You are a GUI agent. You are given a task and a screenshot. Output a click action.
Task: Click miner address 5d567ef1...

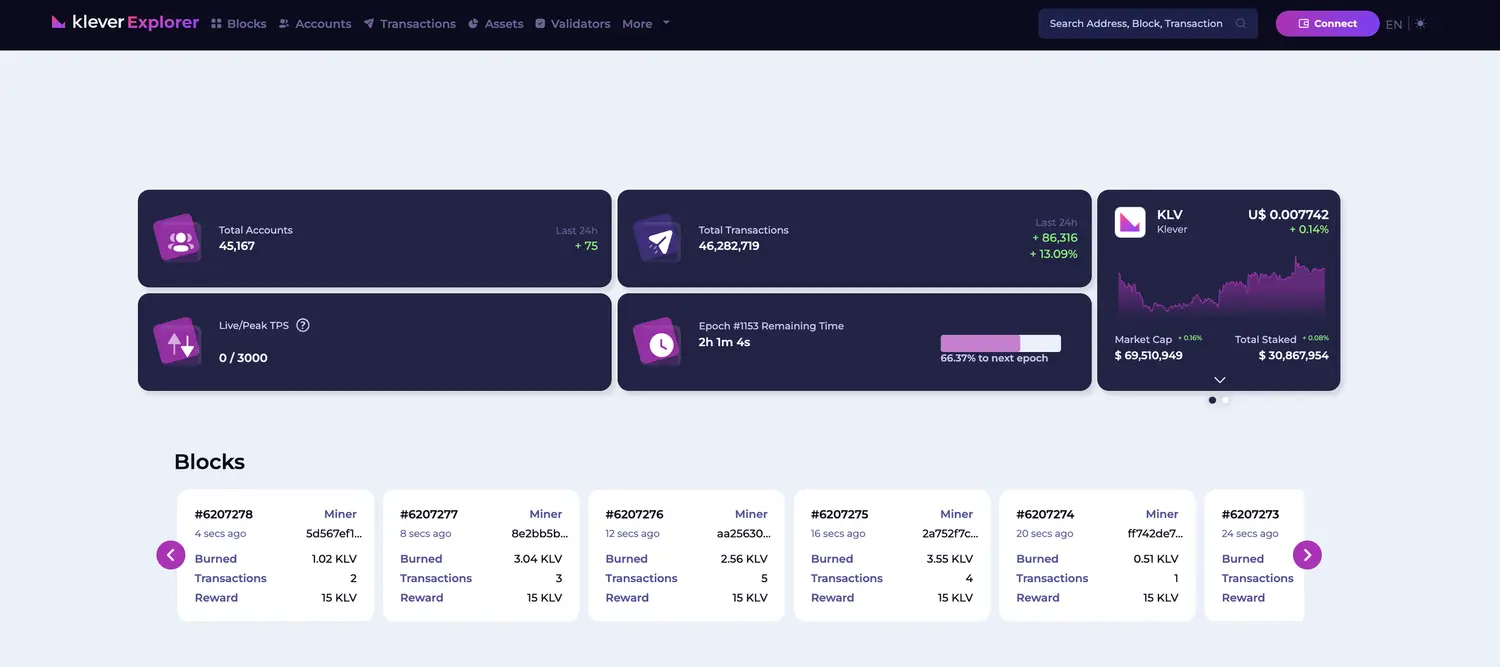[334, 533]
